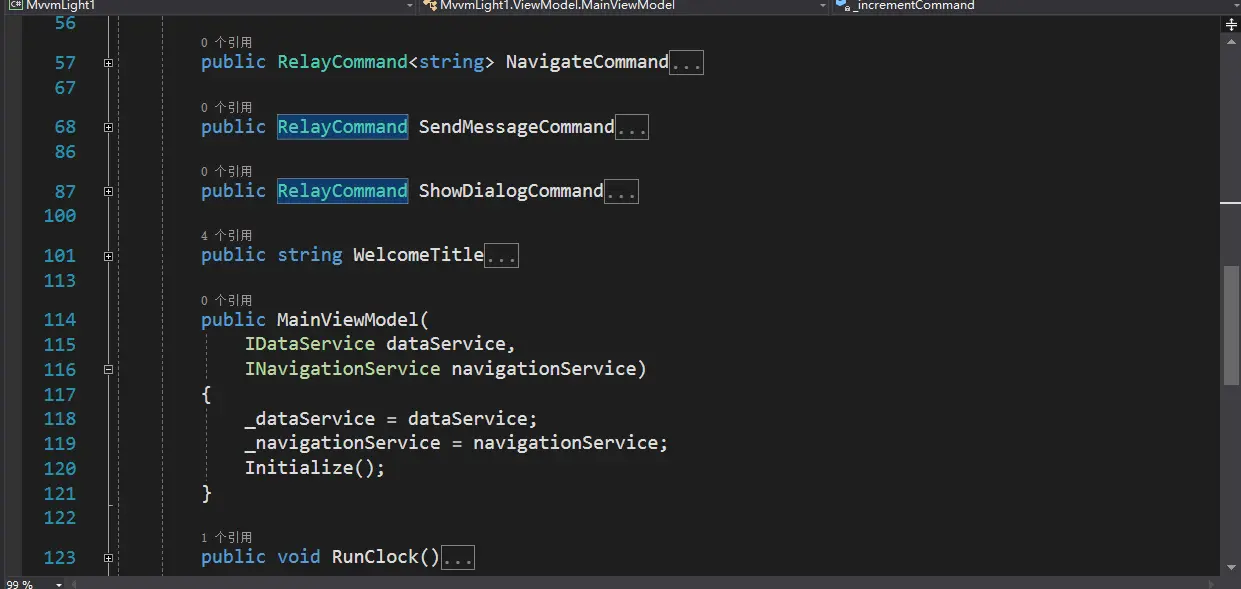Open the MvvmLight1 project dropdown

[x=409, y=5]
